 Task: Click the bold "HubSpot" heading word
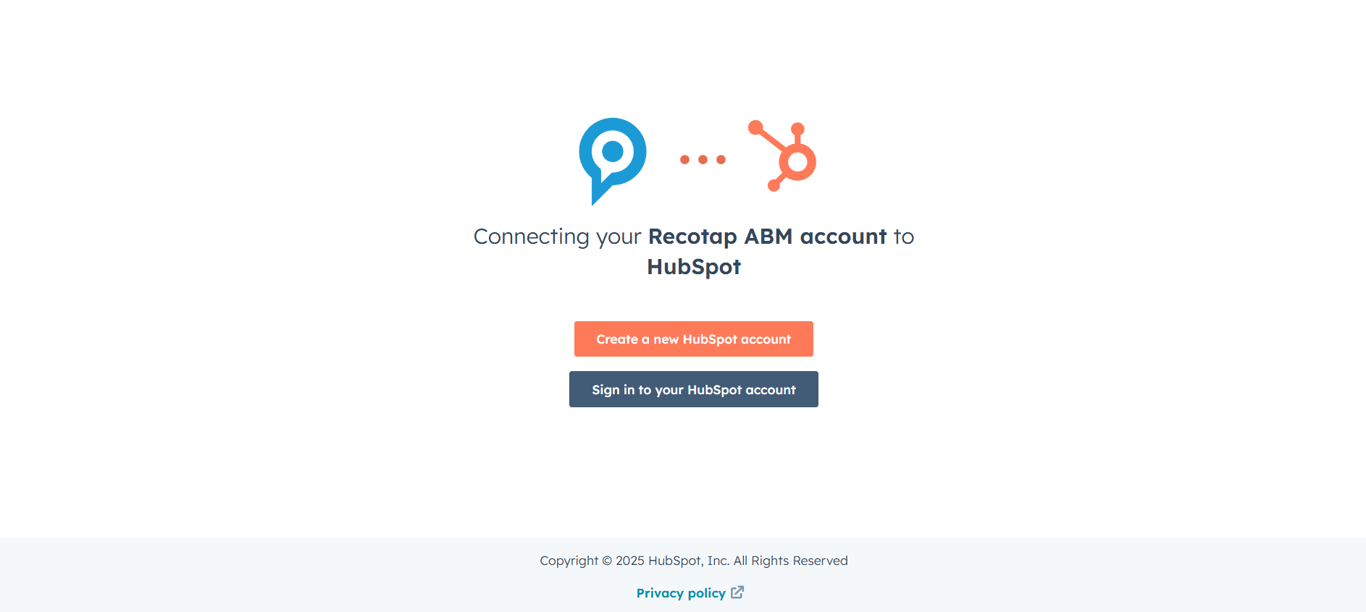click(x=693, y=267)
